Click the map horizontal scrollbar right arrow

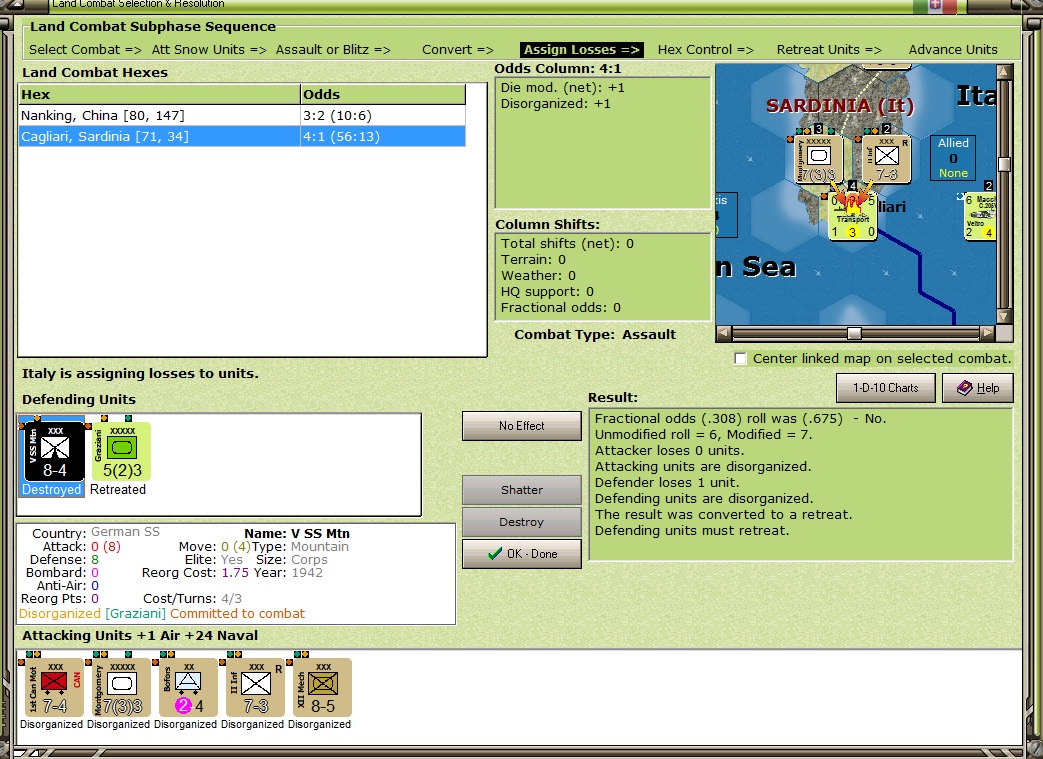tap(988, 333)
